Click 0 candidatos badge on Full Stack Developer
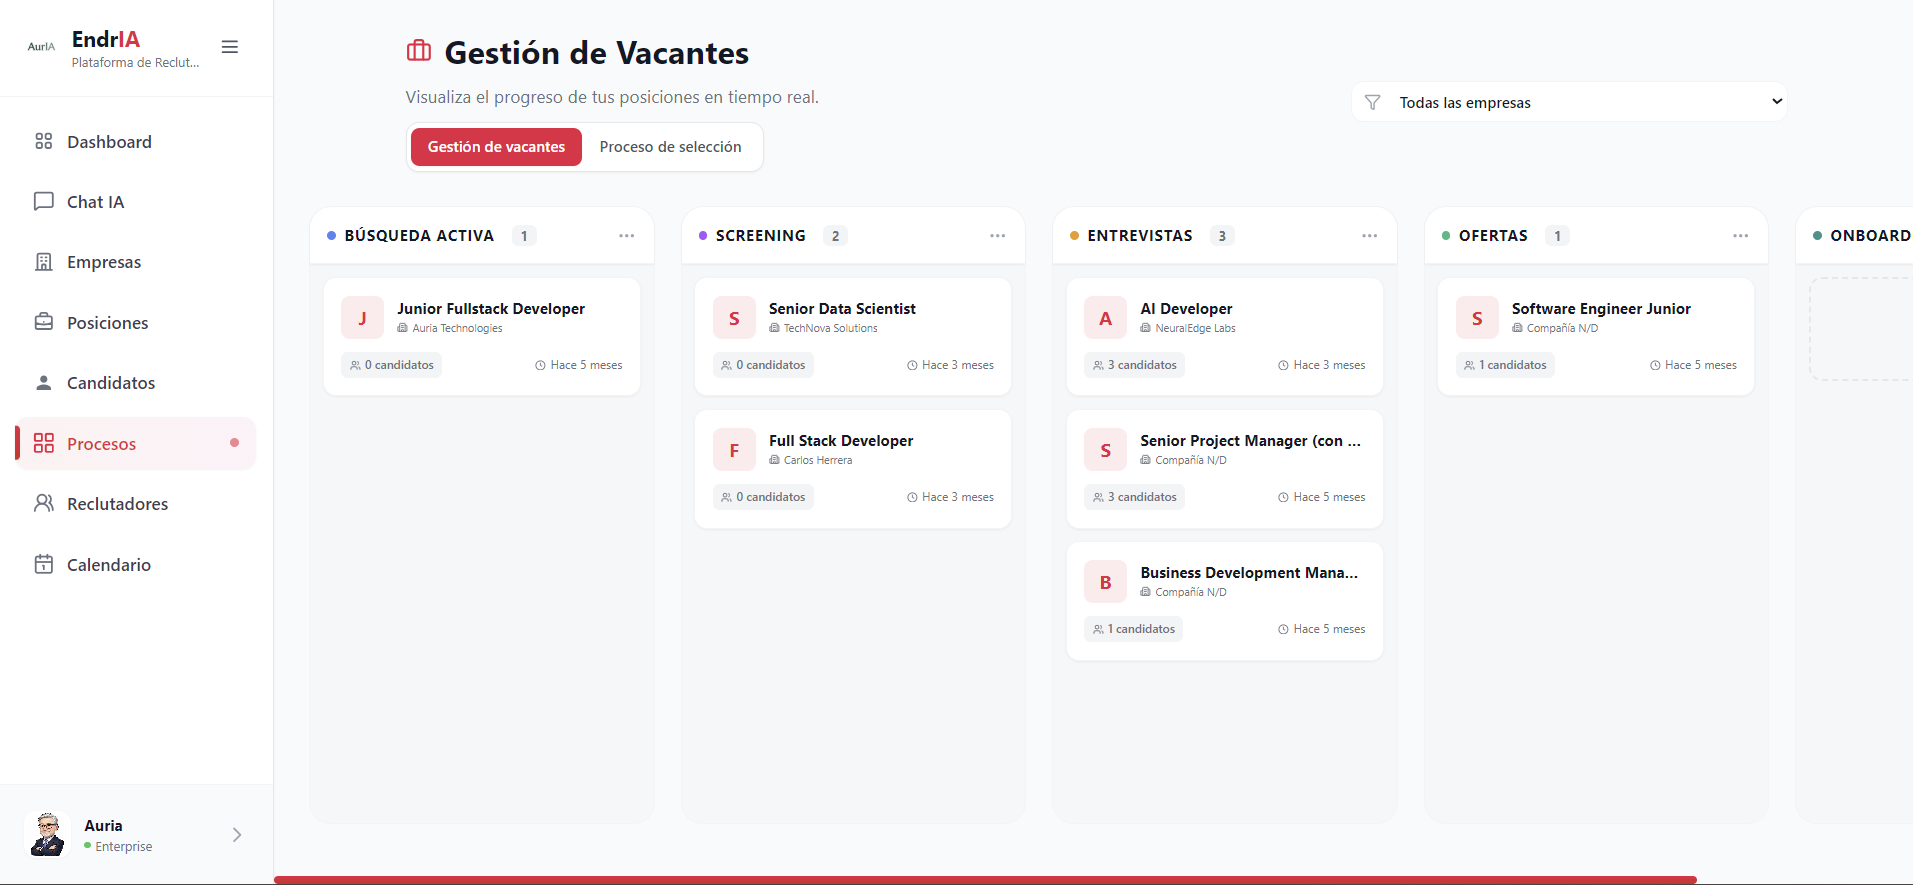Image resolution: width=1913 pixels, height=885 pixels. pos(763,497)
